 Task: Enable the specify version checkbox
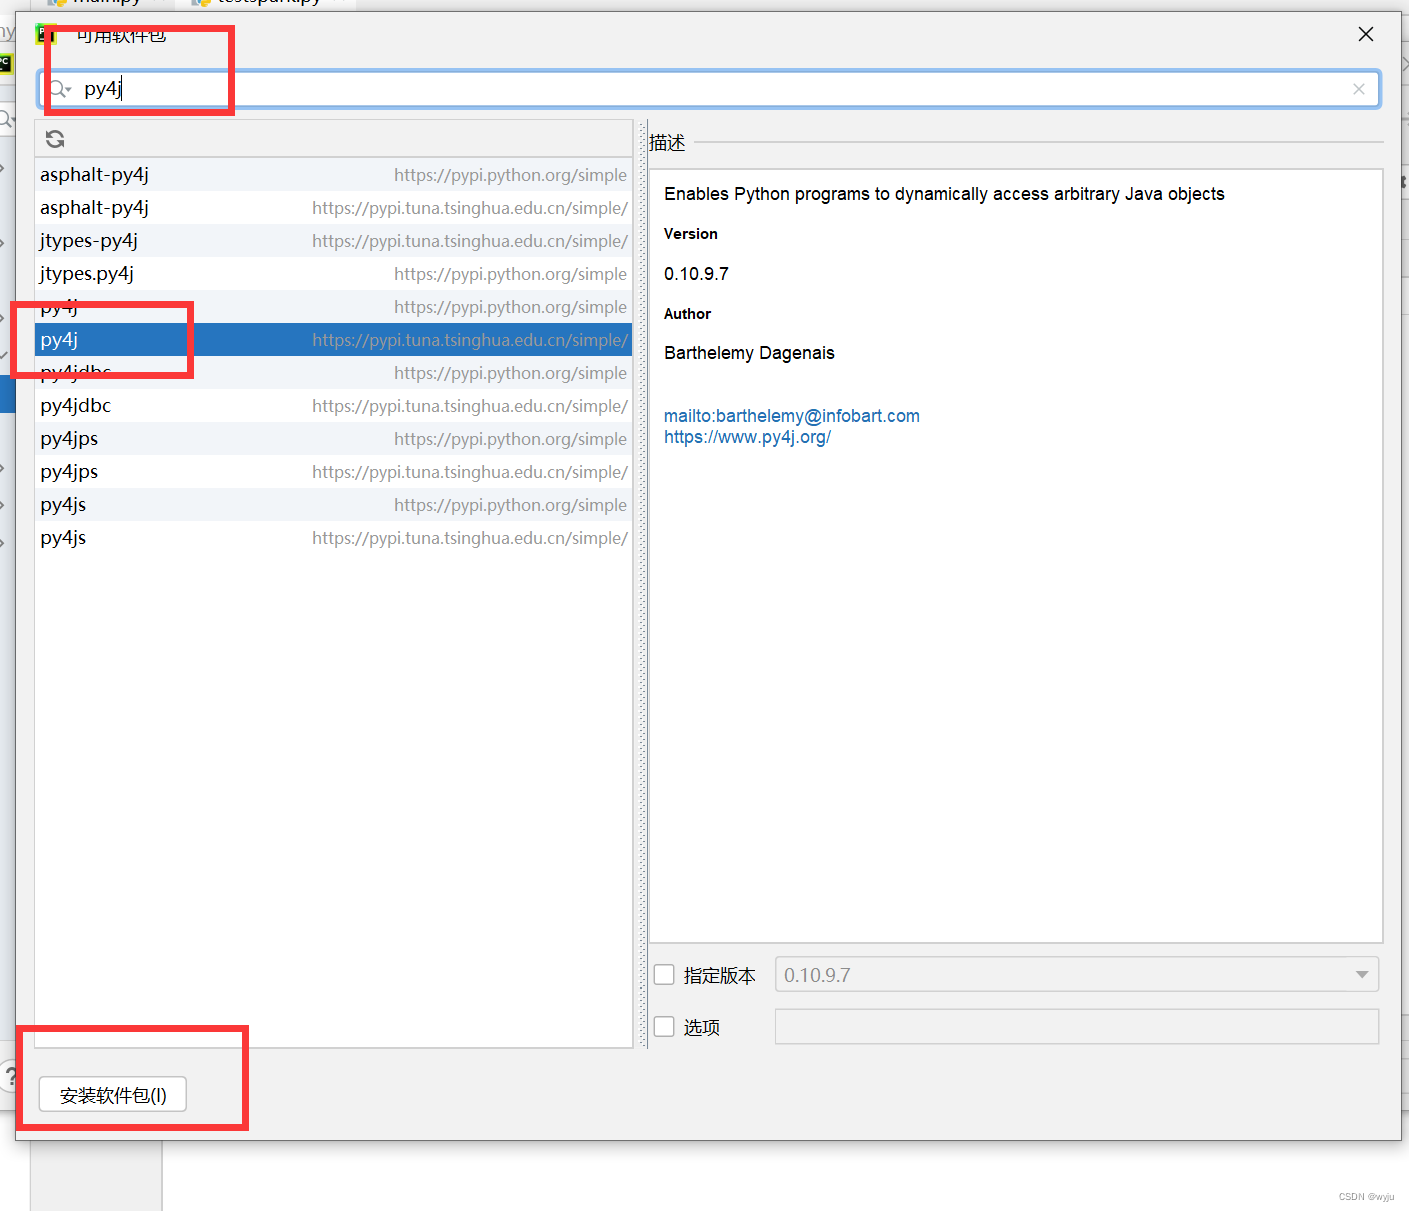[x=664, y=974]
